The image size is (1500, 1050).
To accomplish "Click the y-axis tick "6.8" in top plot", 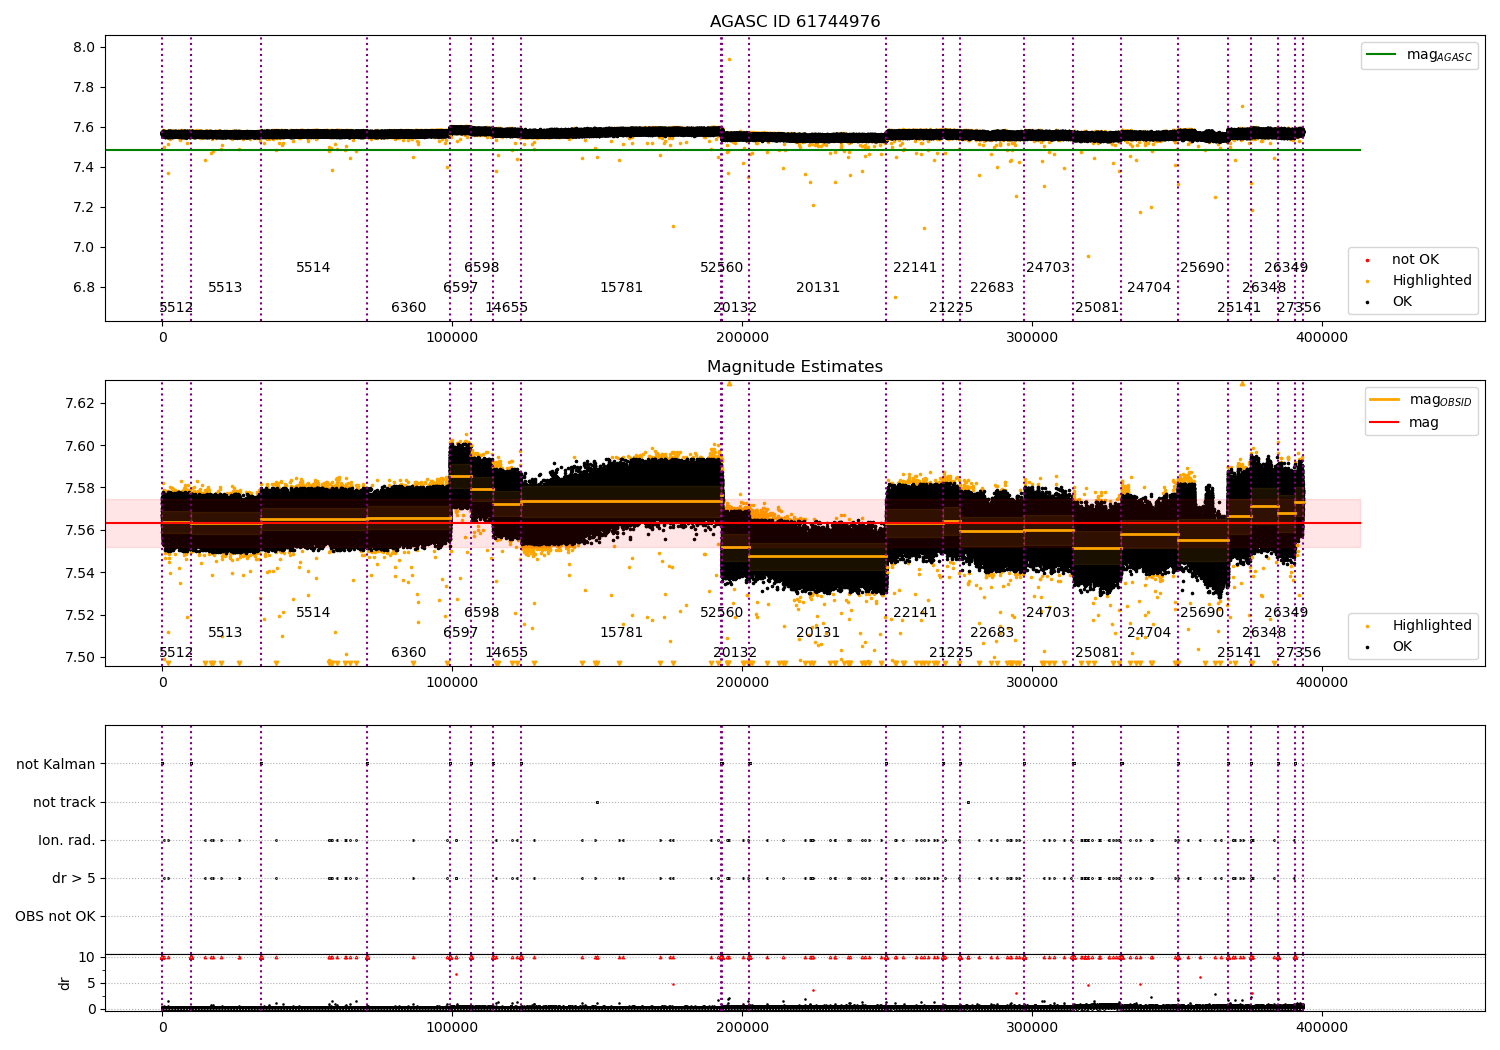I will pos(84,288).
